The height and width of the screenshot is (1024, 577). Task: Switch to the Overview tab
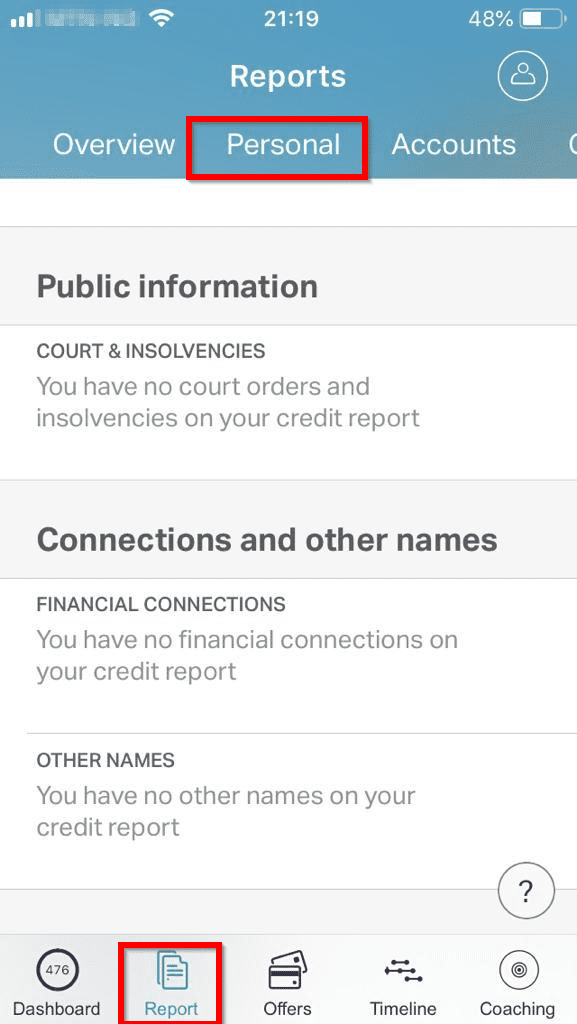click(x=114, y=144)
